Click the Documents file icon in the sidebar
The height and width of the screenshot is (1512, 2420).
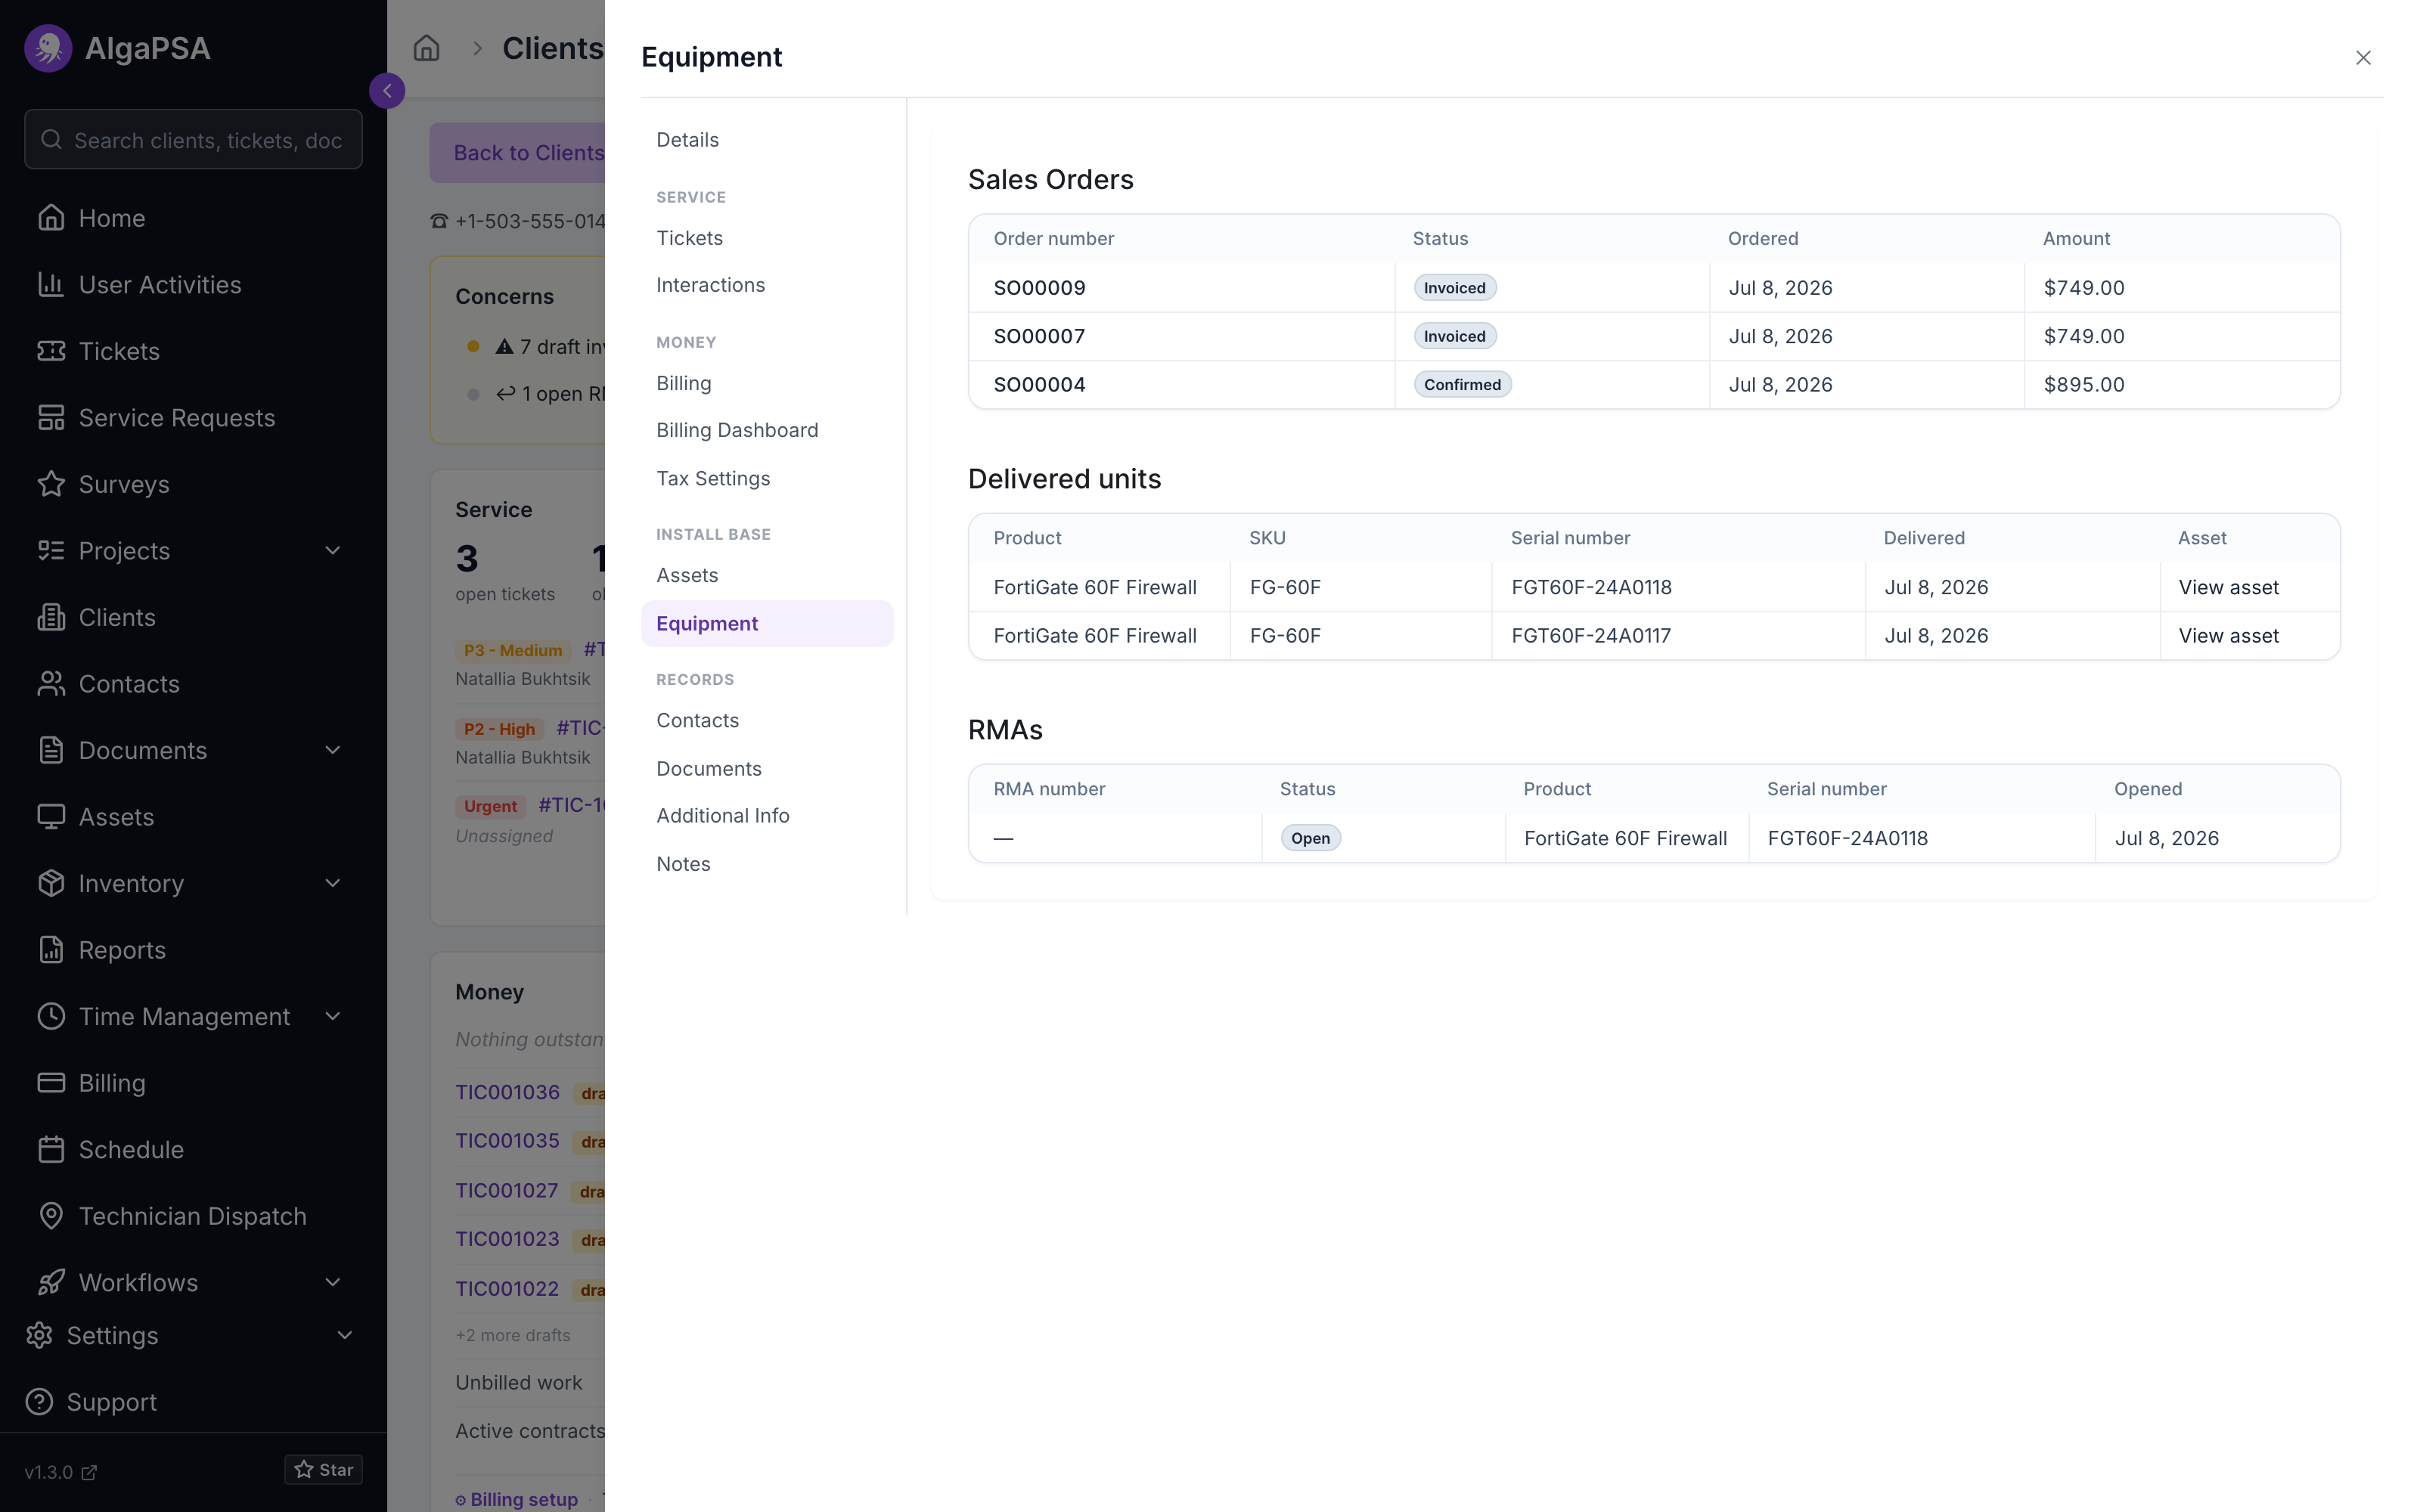51,750
